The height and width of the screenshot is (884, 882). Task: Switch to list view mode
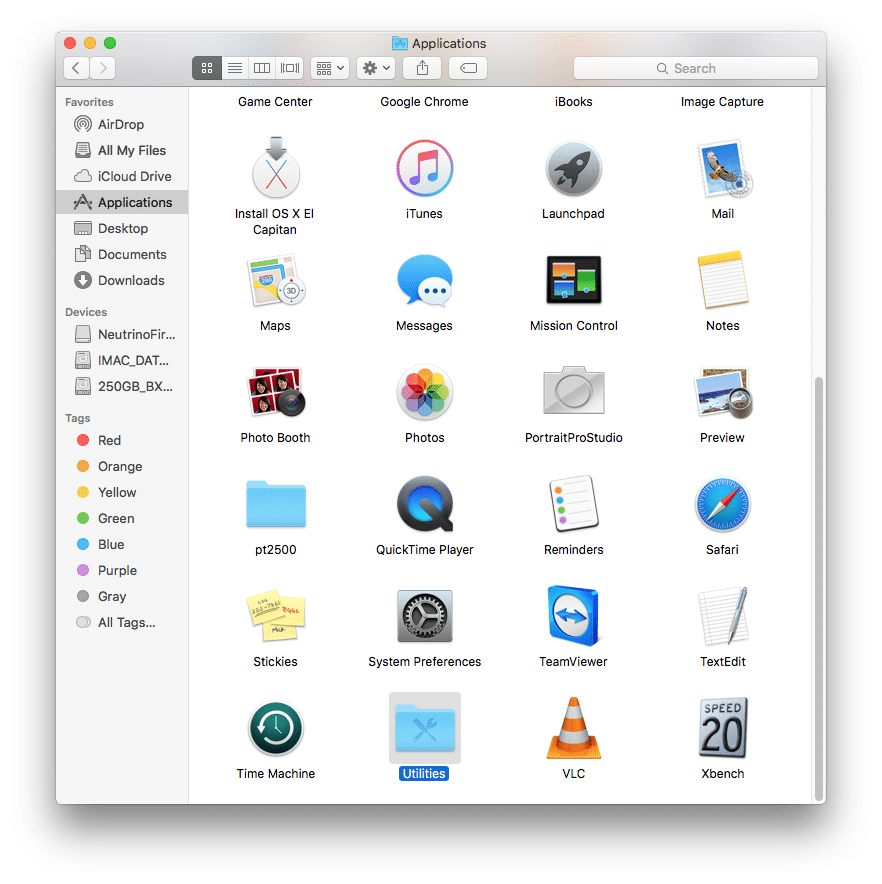click(234, 68)
